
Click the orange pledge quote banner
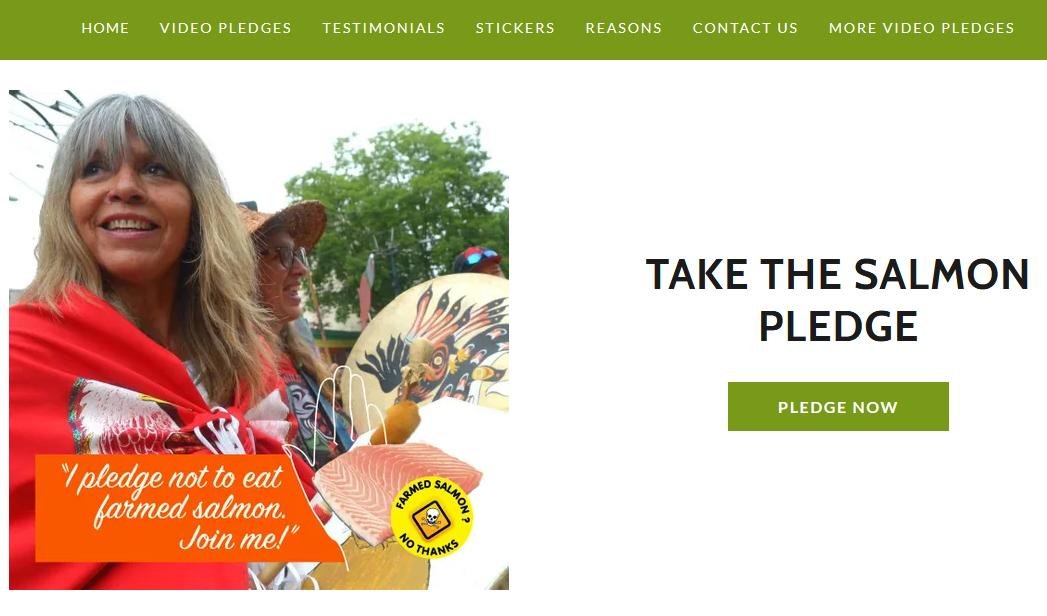coord(180,508)
